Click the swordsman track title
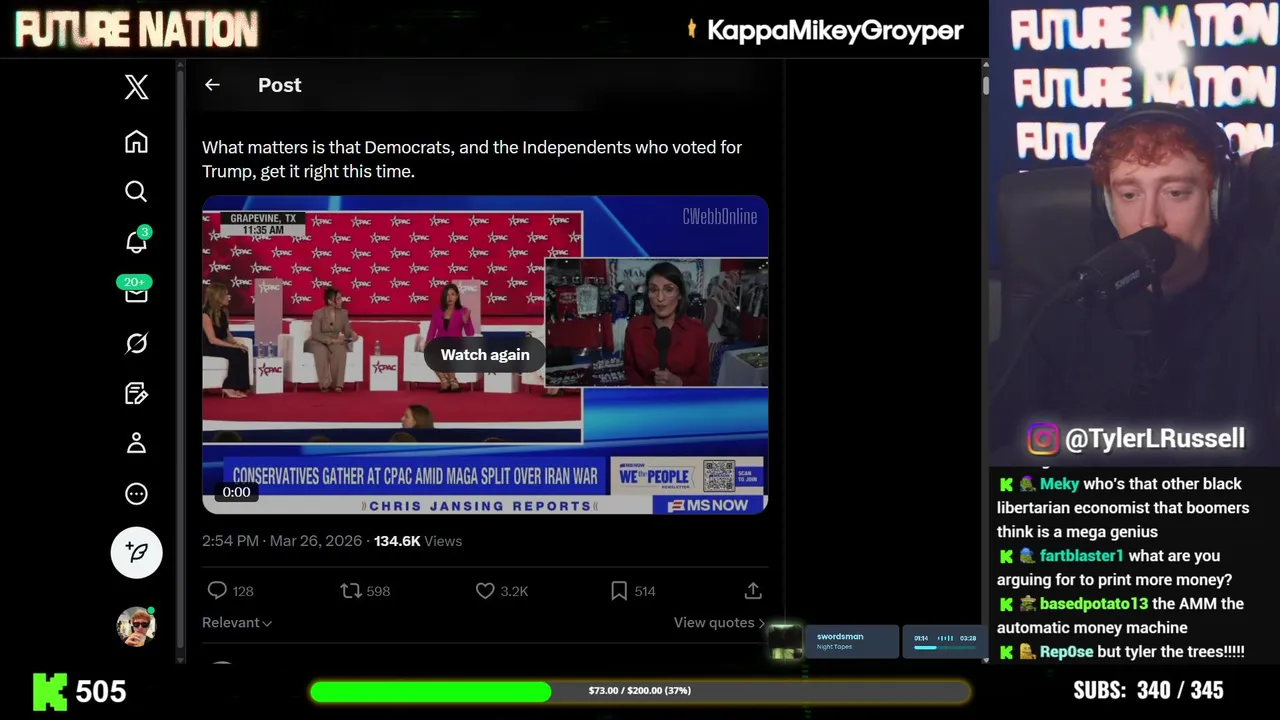The width and height of the screenshot is (1280, 720). point(839,637)
